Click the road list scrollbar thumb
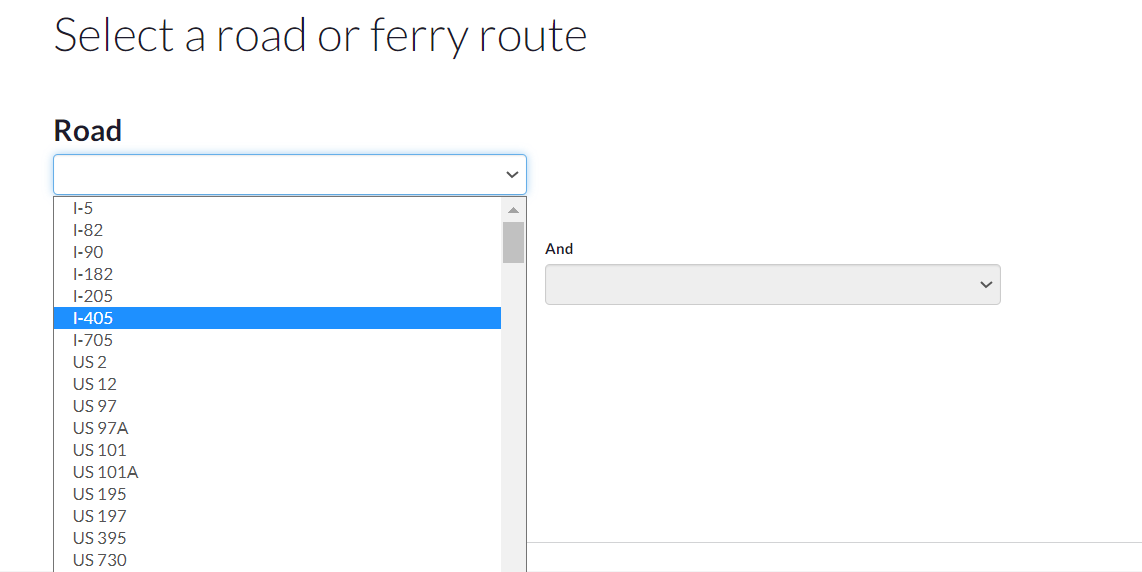 coord(513,242)
